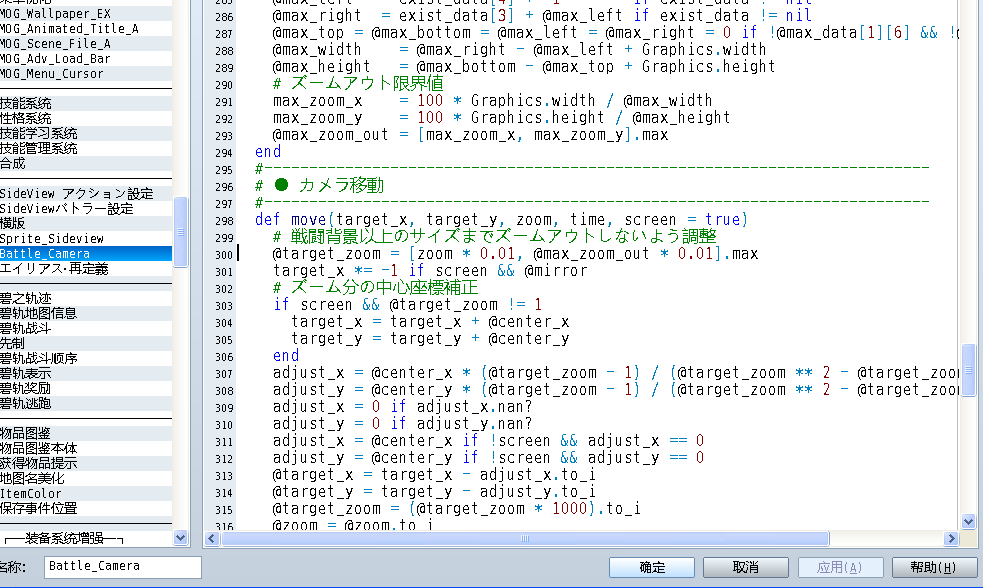Screen dimensions: 983x588
Task: Select the 碧之轨迹 script entry
Action: point(86,298)
